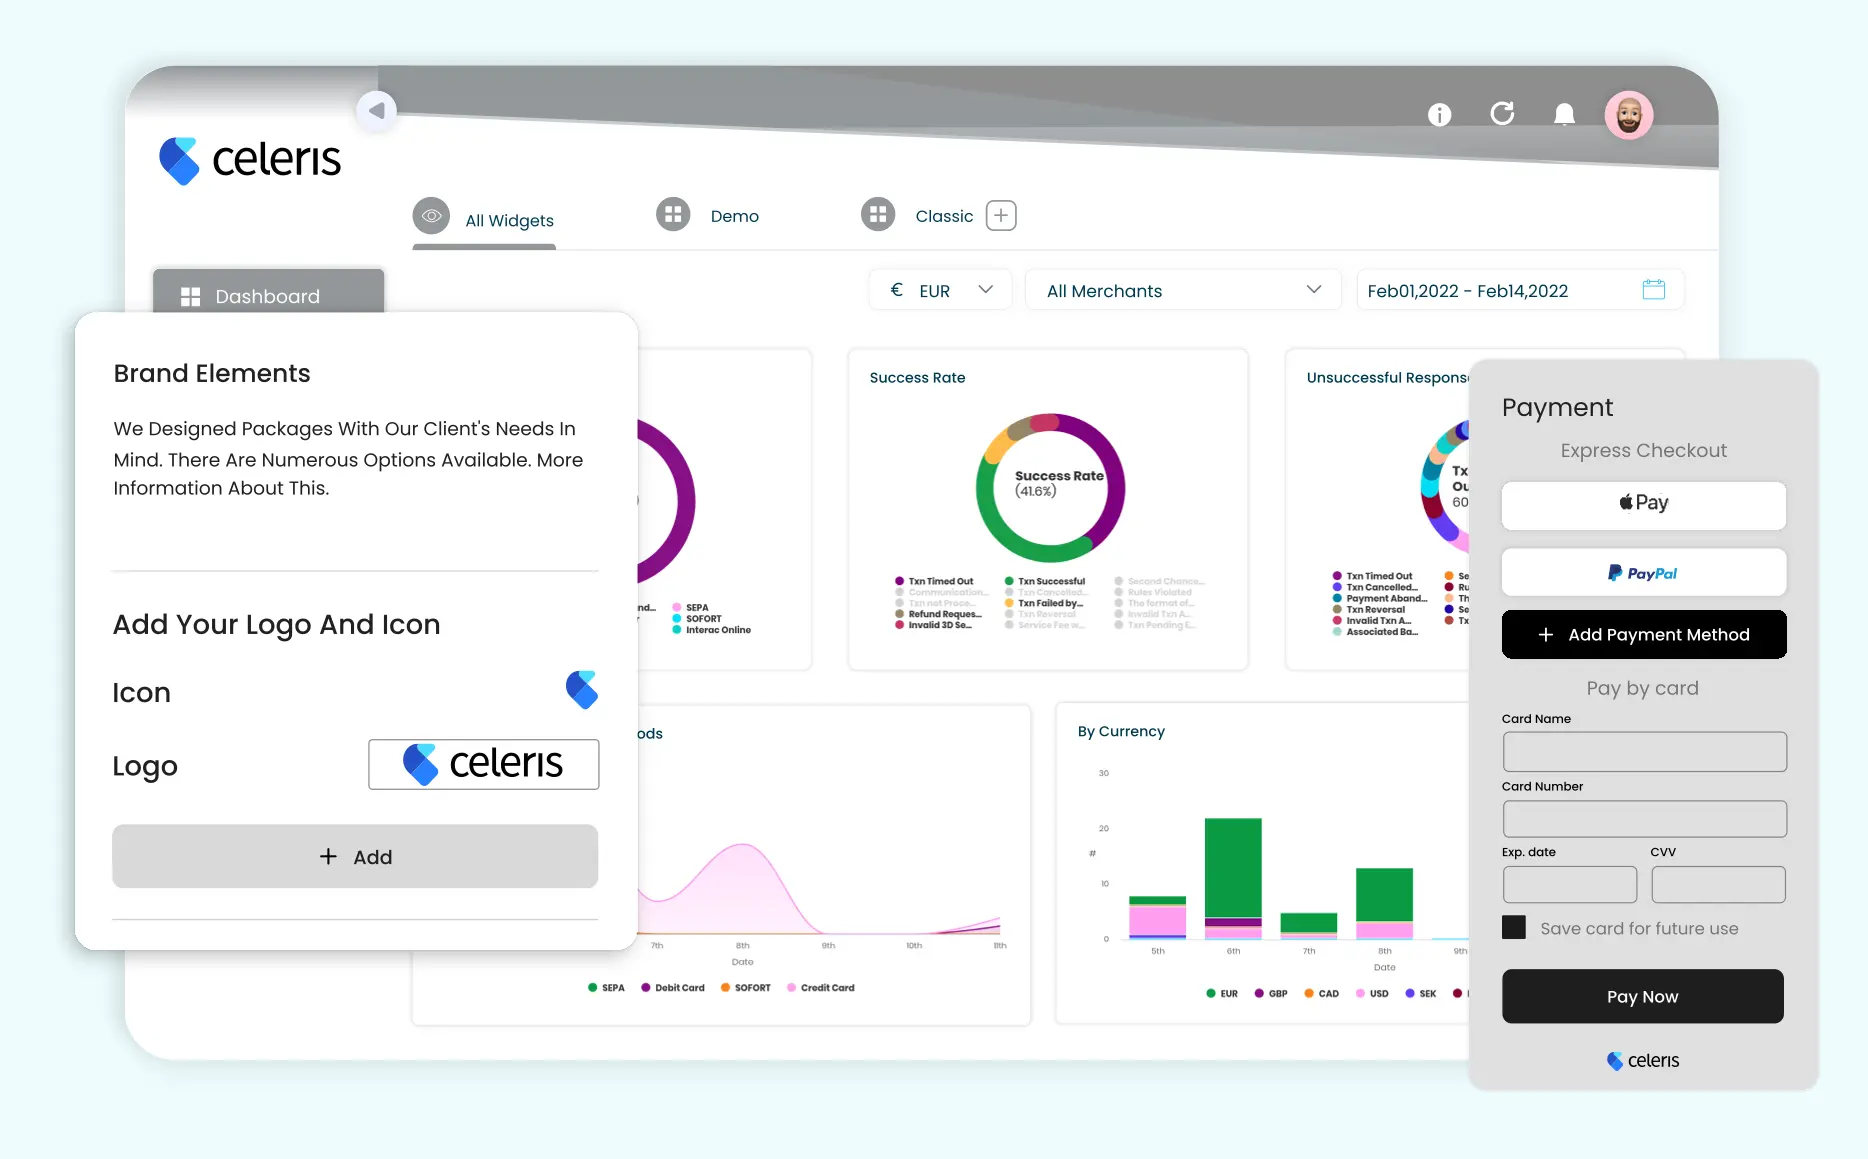1868x1159 pixels.
Task: Click the plus icon to add dashboard tab
Action: 1001,216
